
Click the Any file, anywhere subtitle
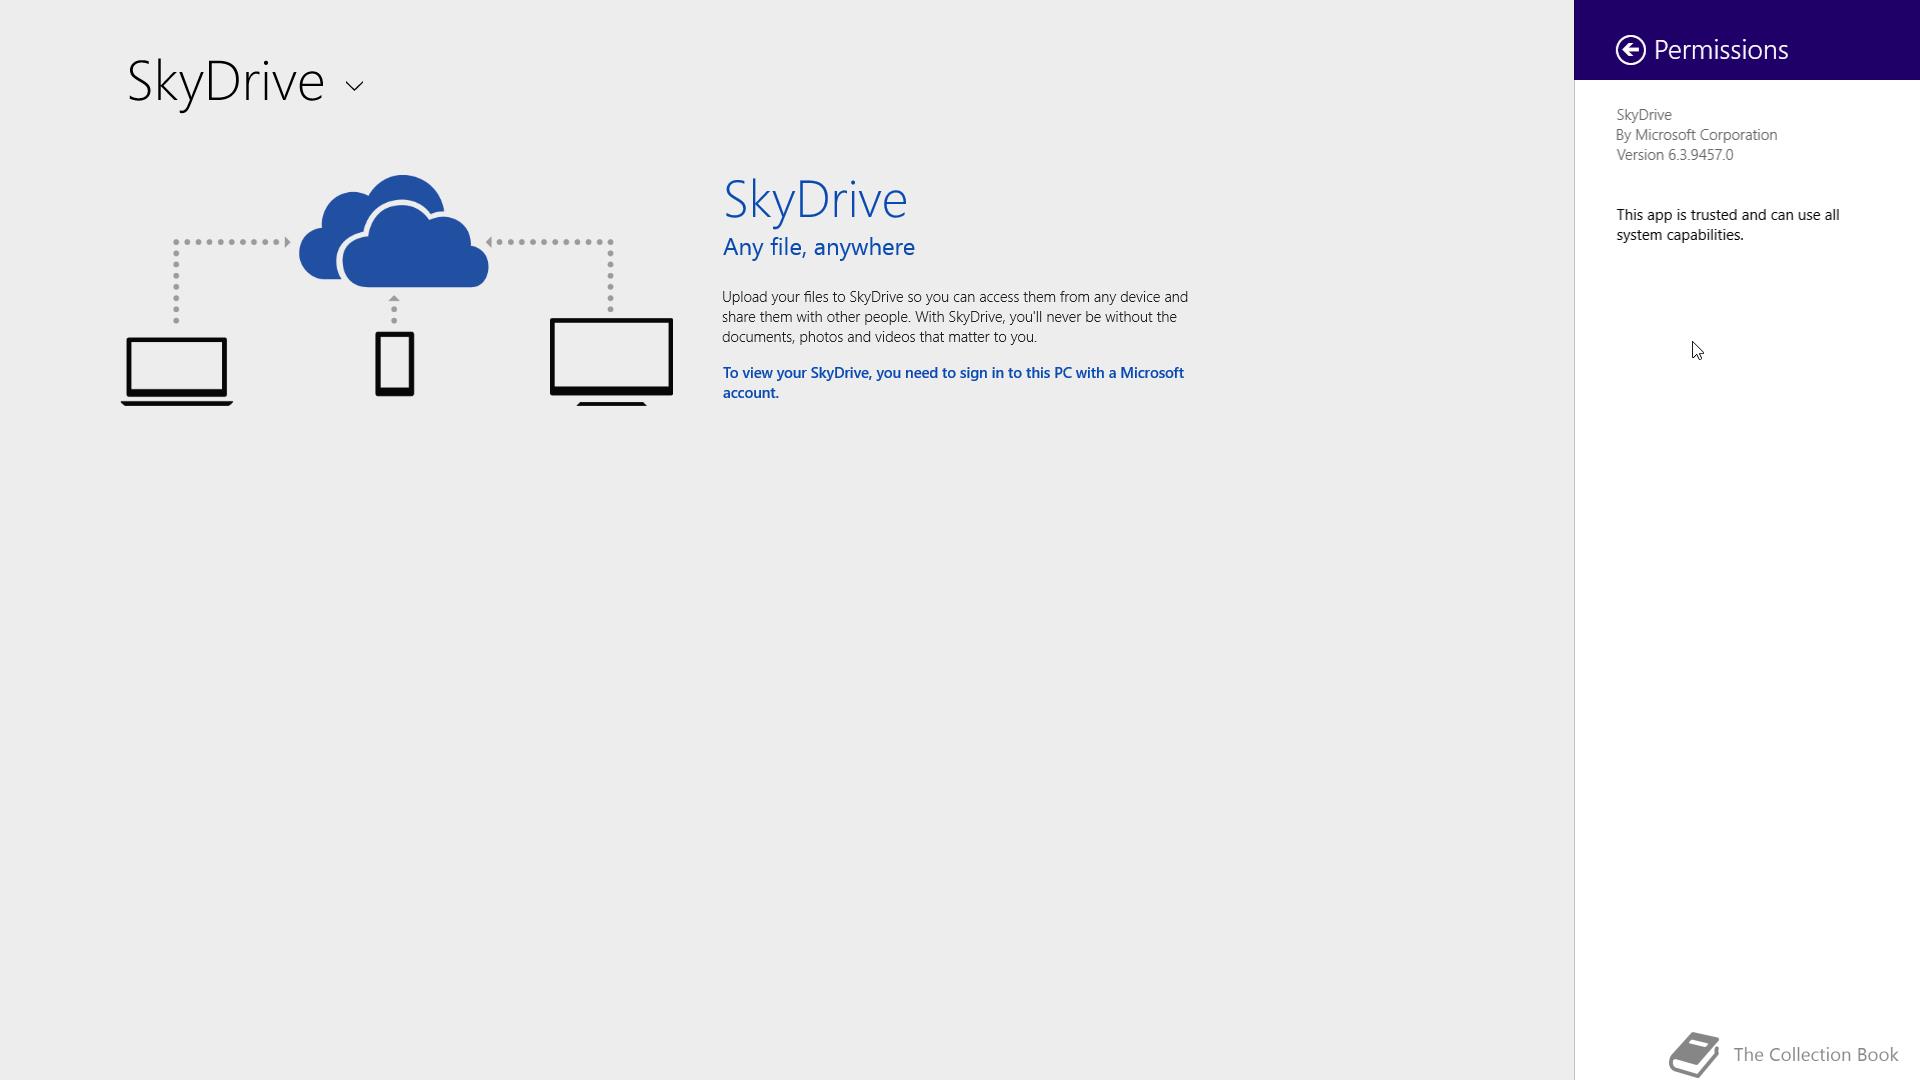818,247
